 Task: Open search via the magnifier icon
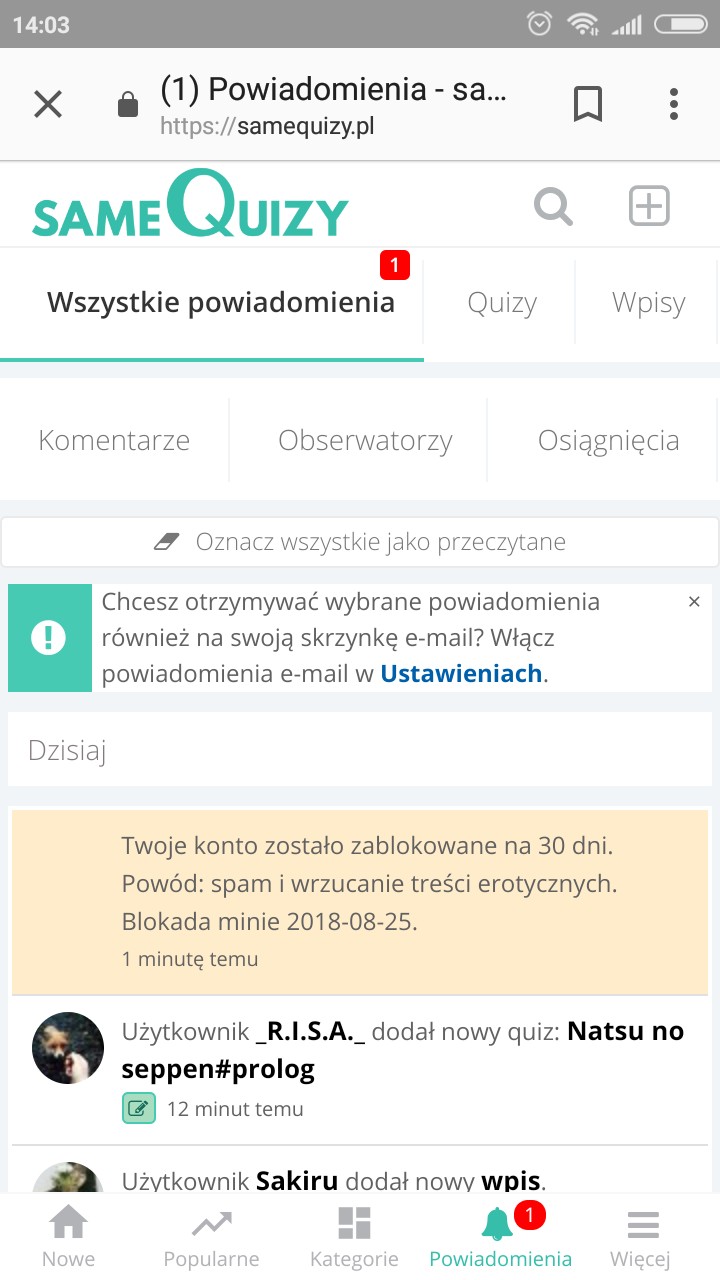553,207
